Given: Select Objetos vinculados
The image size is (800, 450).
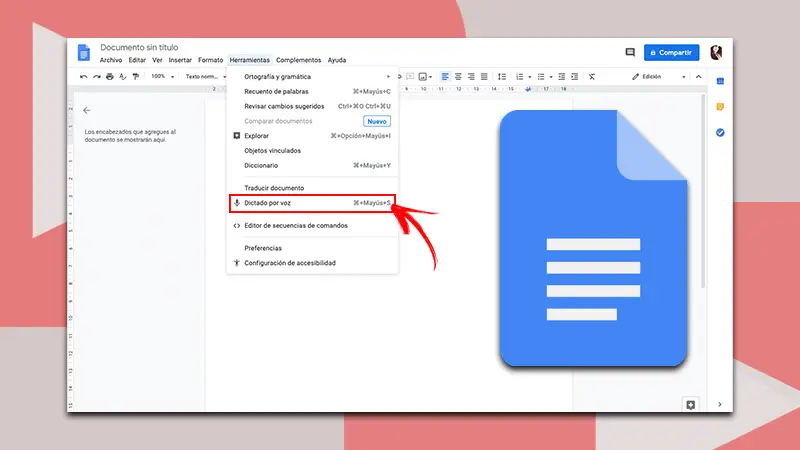Looking at the screenshot, I should (312, 151).
